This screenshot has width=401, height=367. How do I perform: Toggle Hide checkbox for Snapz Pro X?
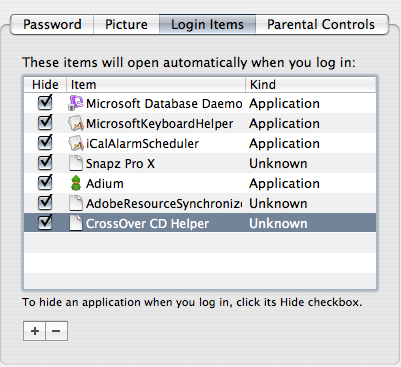click(45, 163)
